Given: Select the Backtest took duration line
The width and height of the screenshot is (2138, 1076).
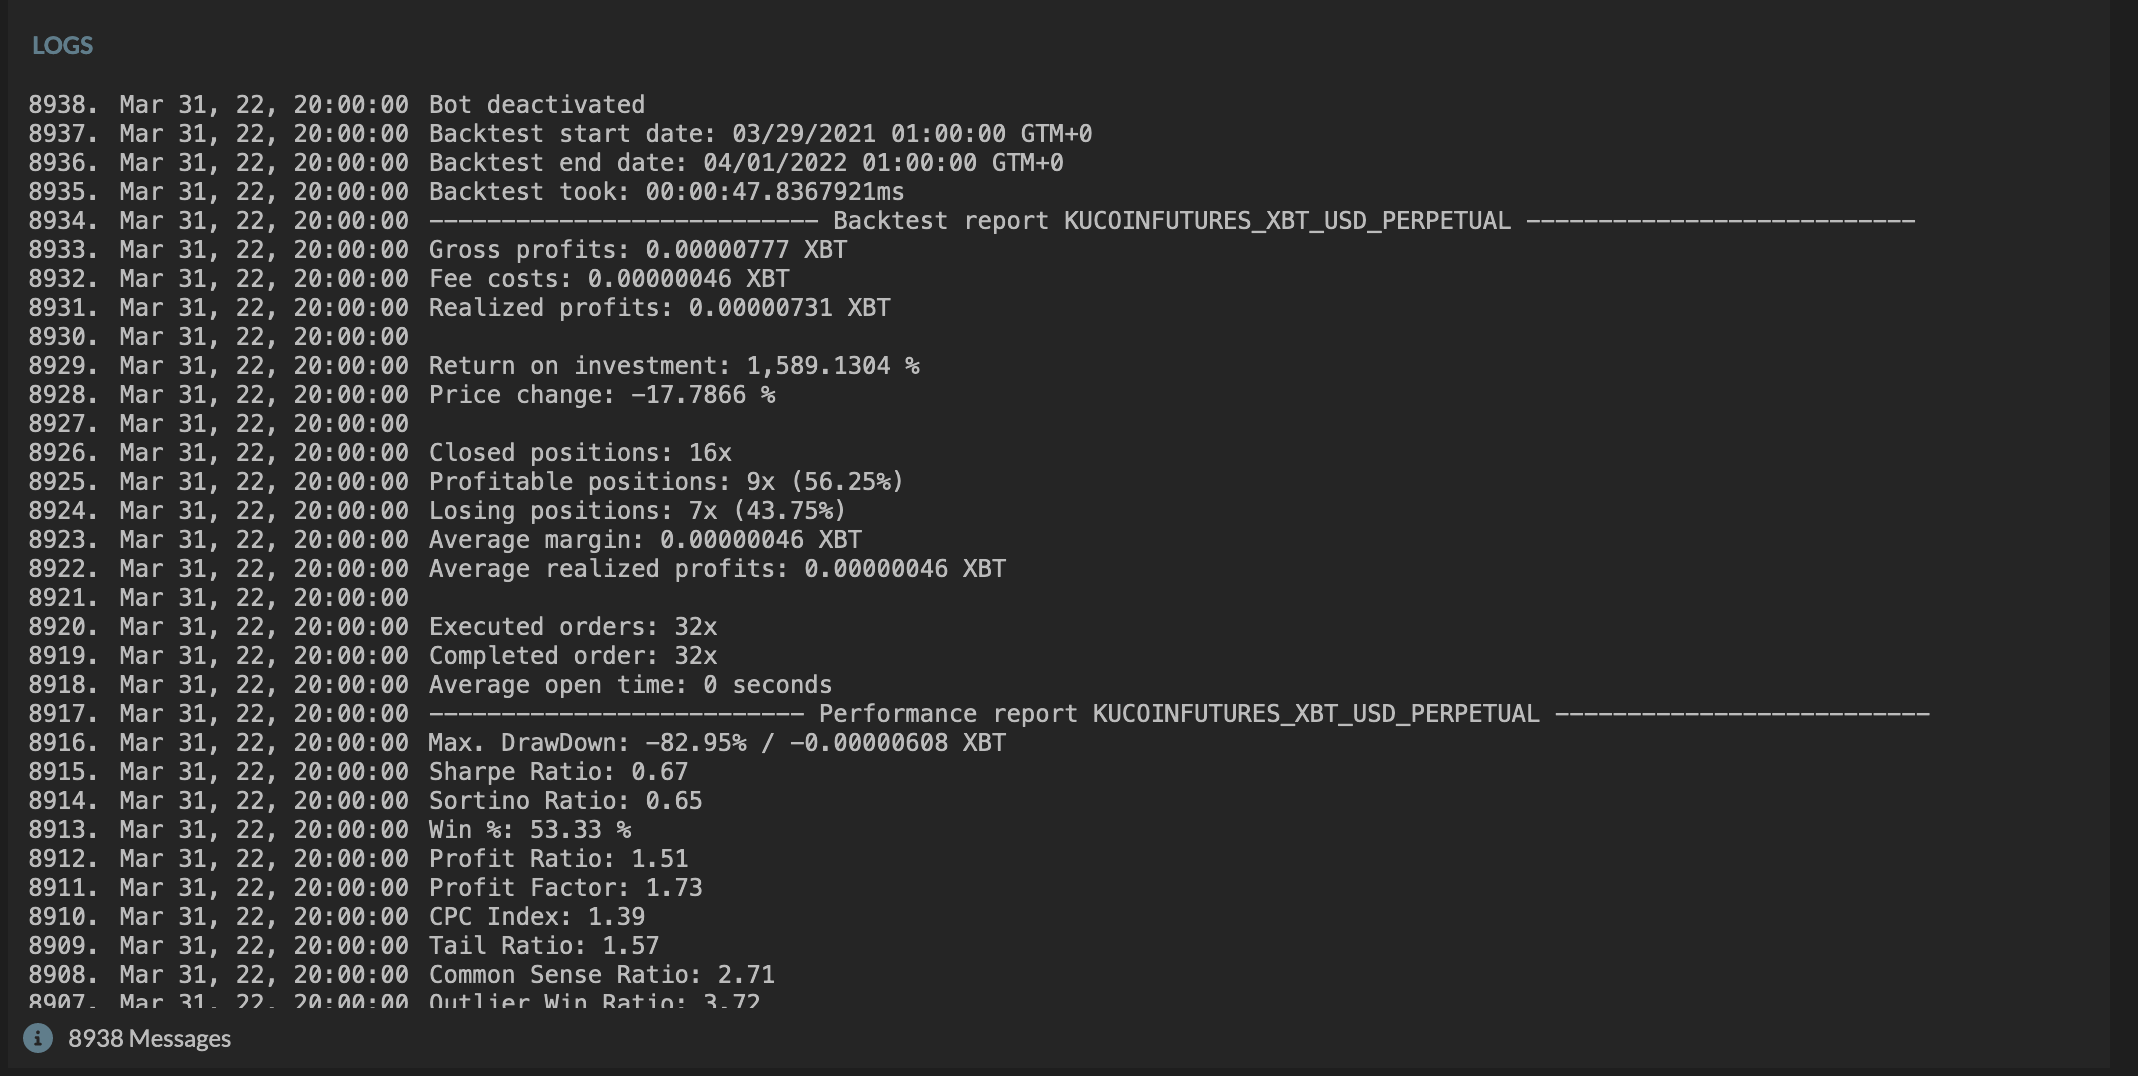Looking at the screenshot, I should click(x=466, y=192).
